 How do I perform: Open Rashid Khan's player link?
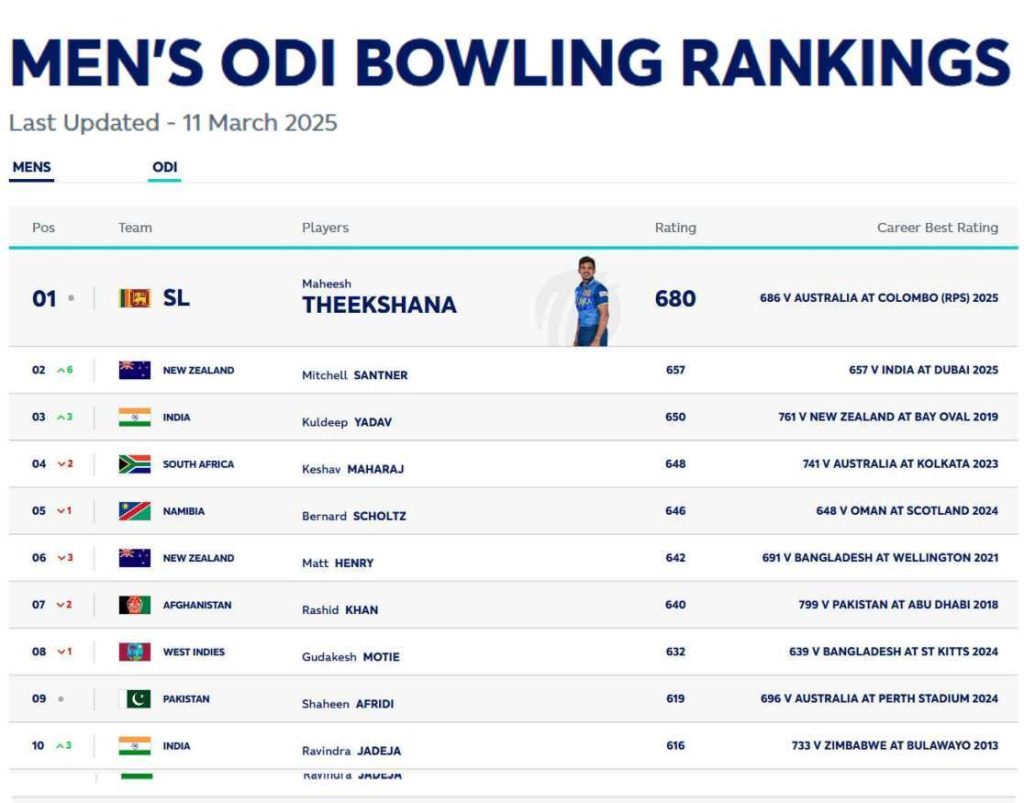pyautogui.click(x=340, y=610)
